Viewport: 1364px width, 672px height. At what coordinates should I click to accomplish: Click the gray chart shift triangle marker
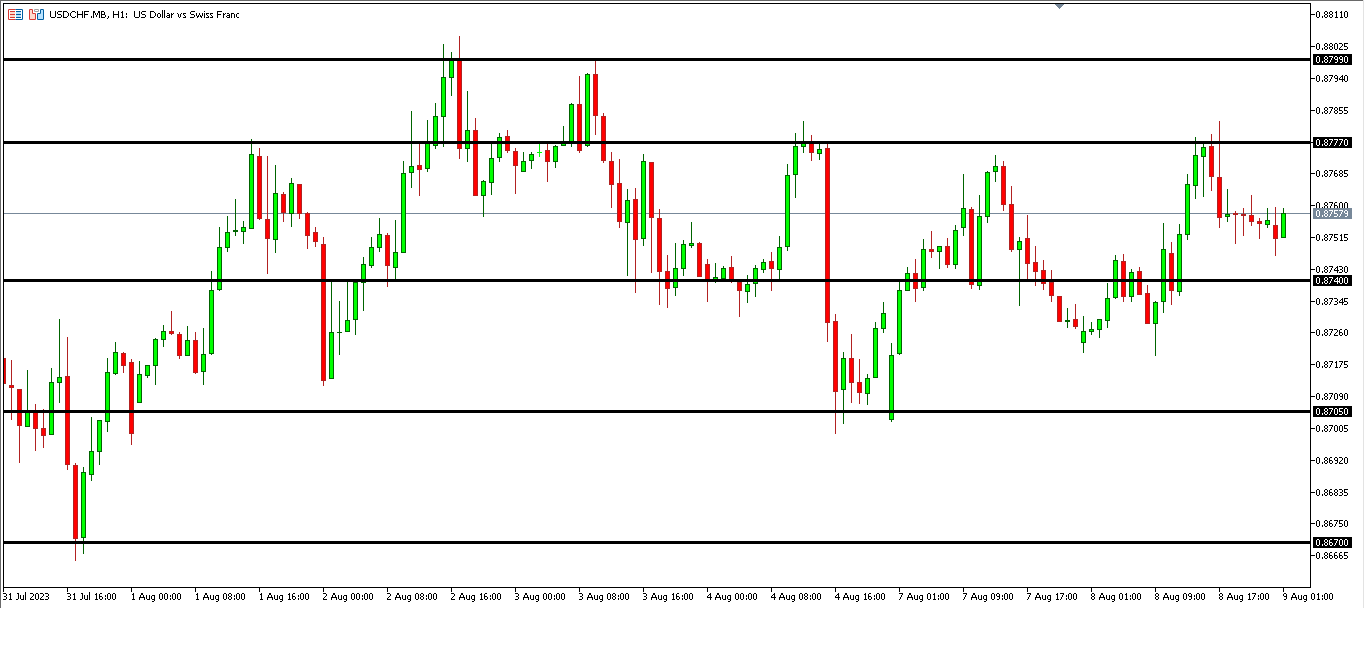click(1060, 6)
